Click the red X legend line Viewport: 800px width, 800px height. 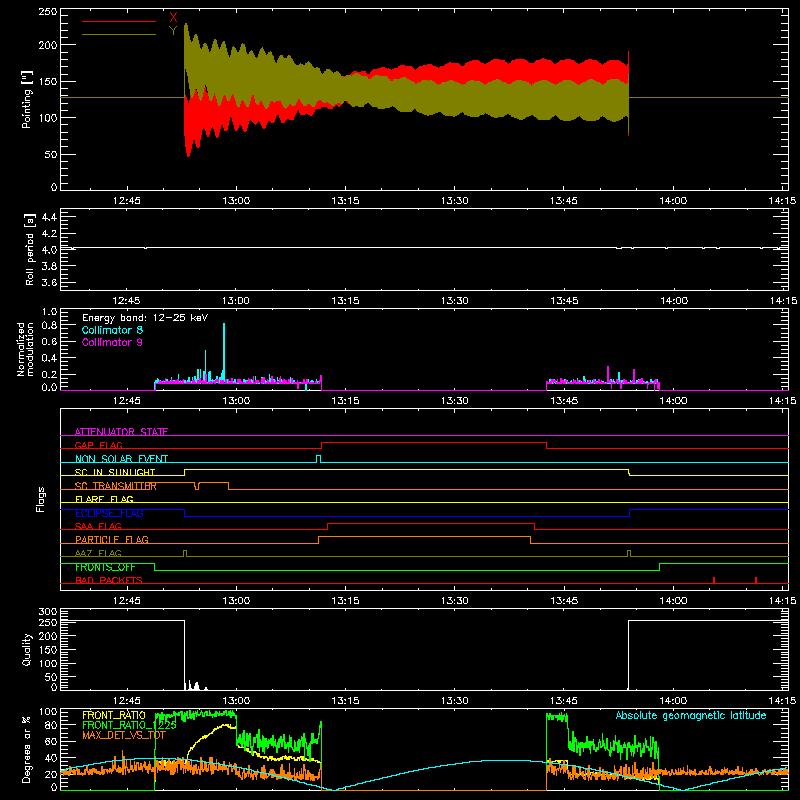click(x=119, y=21)
